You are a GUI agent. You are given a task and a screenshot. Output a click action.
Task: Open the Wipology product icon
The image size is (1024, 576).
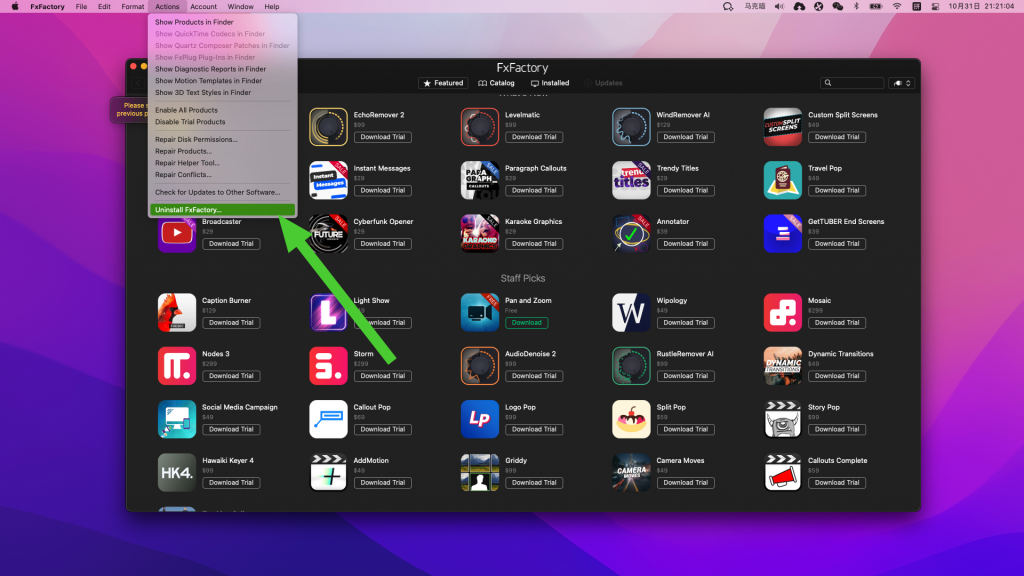pyautogui.click(x=631, y=312)
